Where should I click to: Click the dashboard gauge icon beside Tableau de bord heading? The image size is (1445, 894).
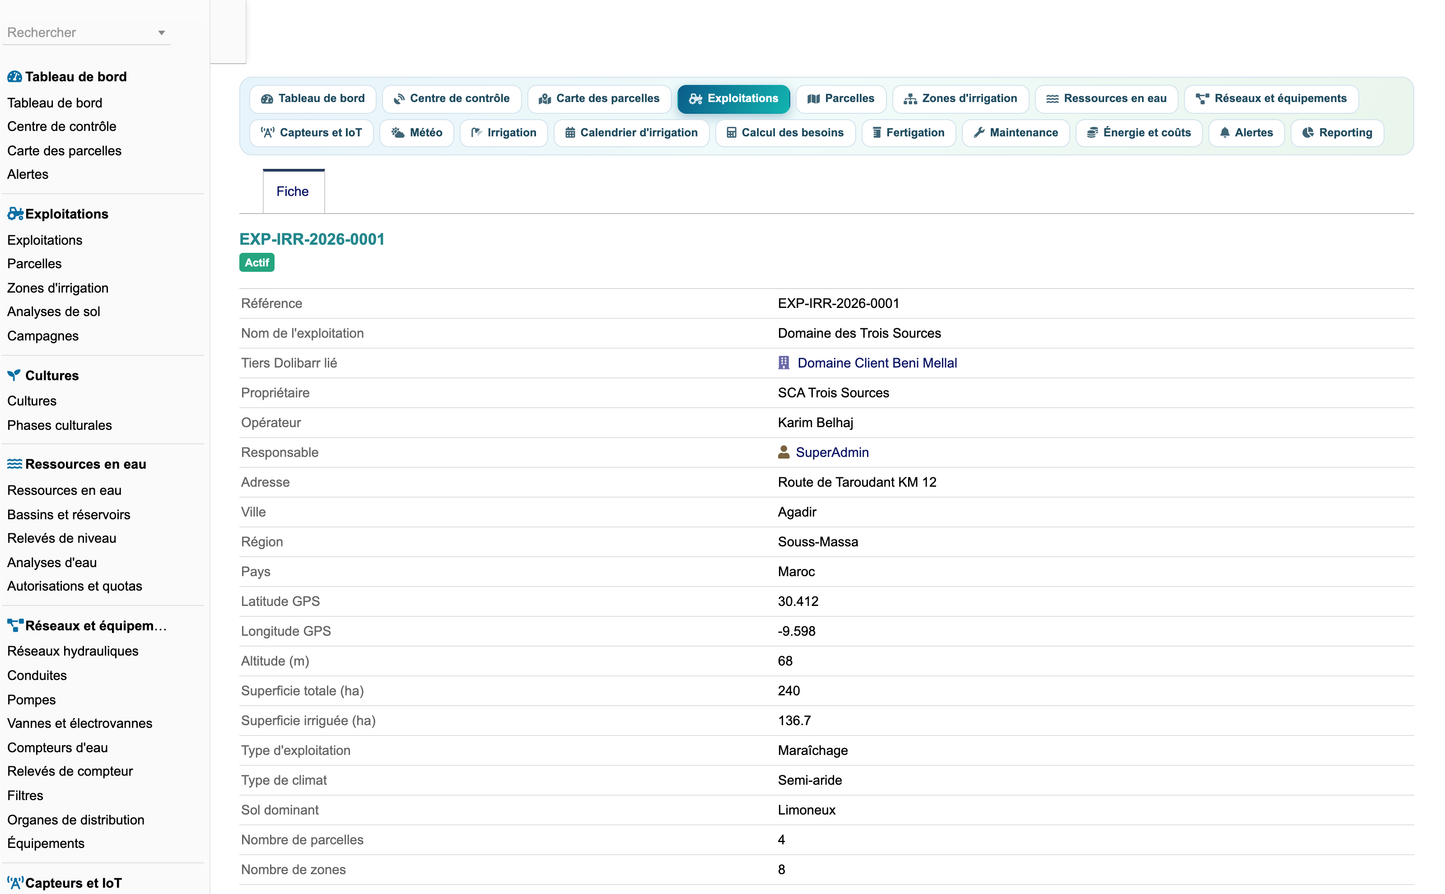(15, 77)
